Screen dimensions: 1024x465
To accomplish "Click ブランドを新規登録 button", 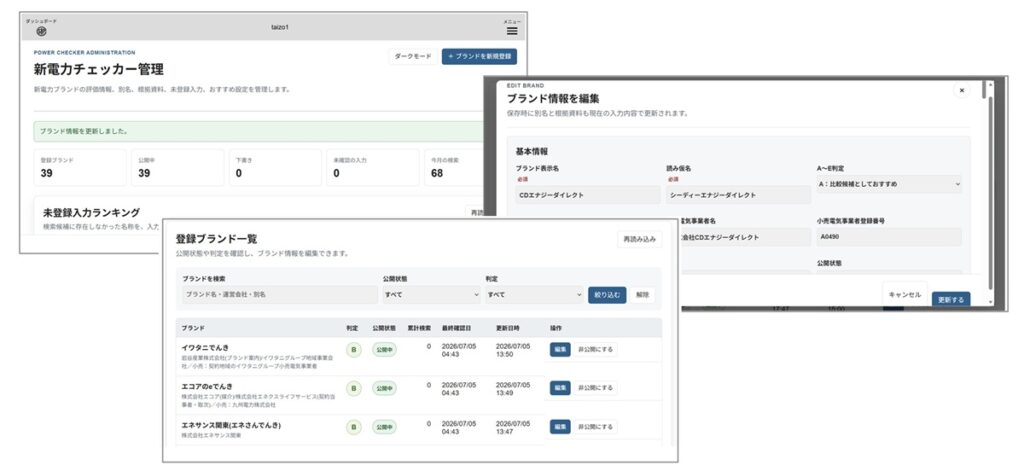I will tap(479, 57).
